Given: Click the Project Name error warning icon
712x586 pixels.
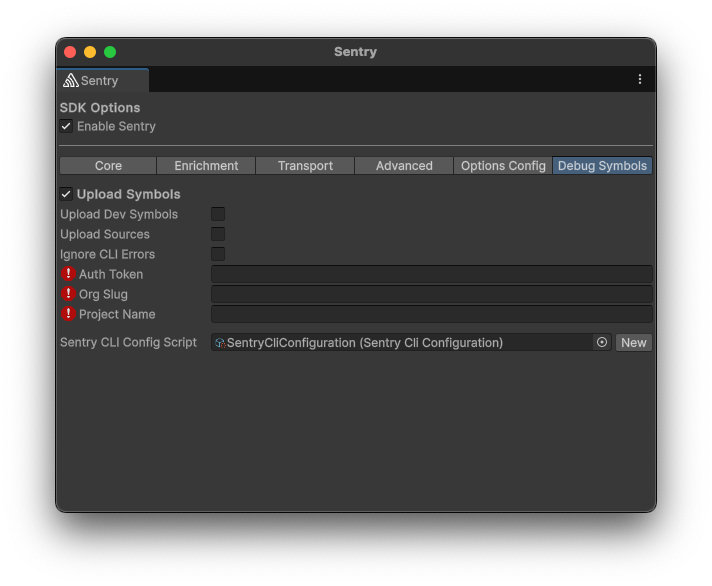Looking at the screenshot, I should [68, 314].
